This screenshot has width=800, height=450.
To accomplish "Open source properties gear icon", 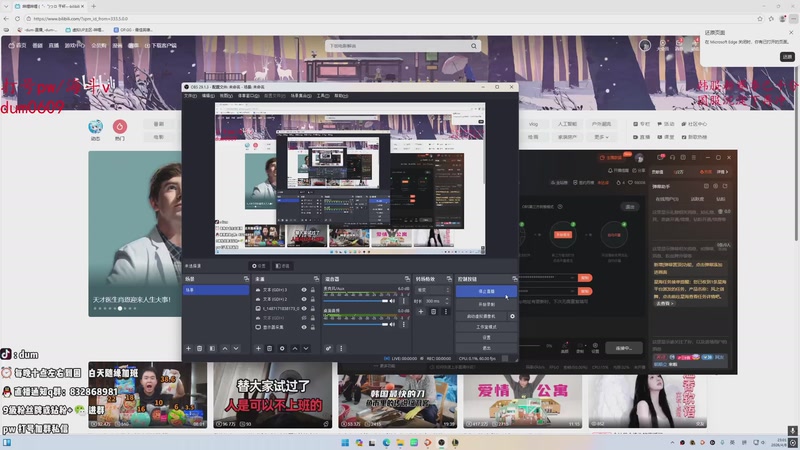I will click(282, 348).
